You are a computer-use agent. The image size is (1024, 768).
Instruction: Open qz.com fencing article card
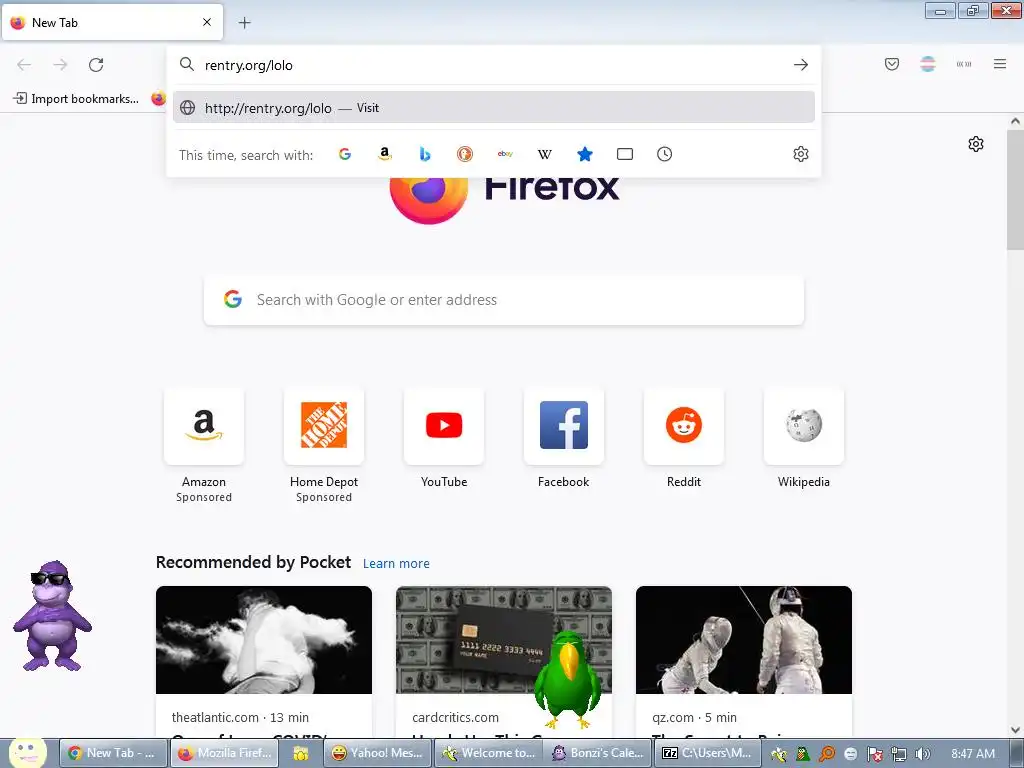(x=744, y=662)
